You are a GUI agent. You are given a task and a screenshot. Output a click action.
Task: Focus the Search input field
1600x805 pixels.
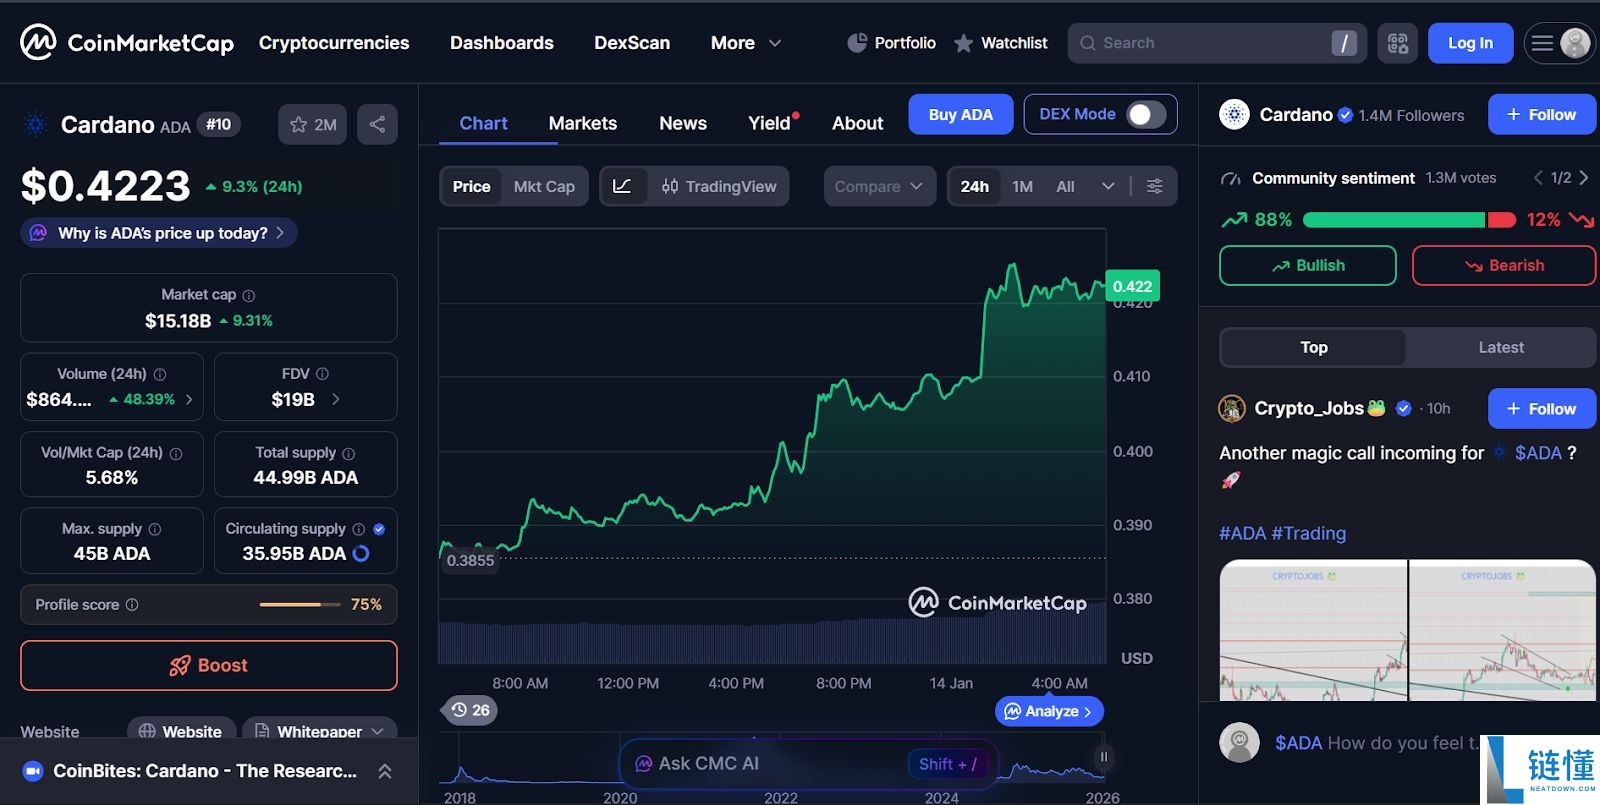coord(1217,43)
